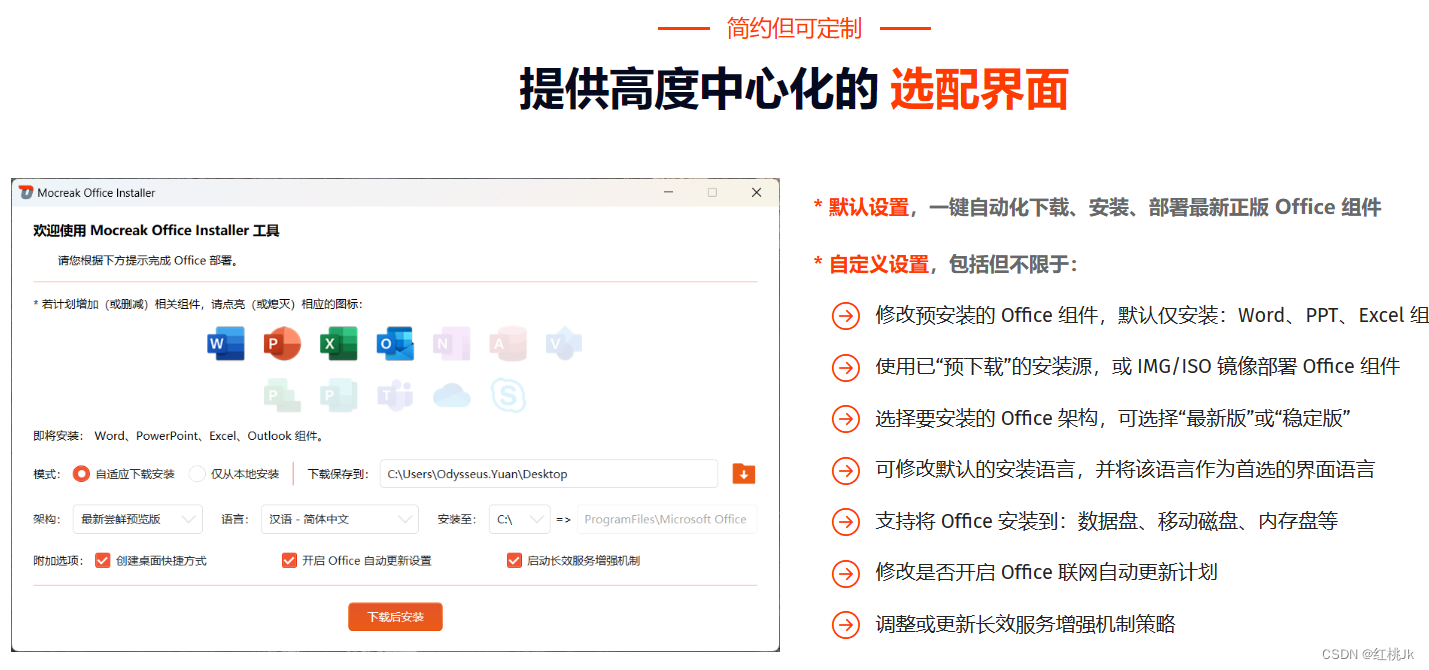
Task: Light up the OneDrive cloud icon
Action: [451, 396]
